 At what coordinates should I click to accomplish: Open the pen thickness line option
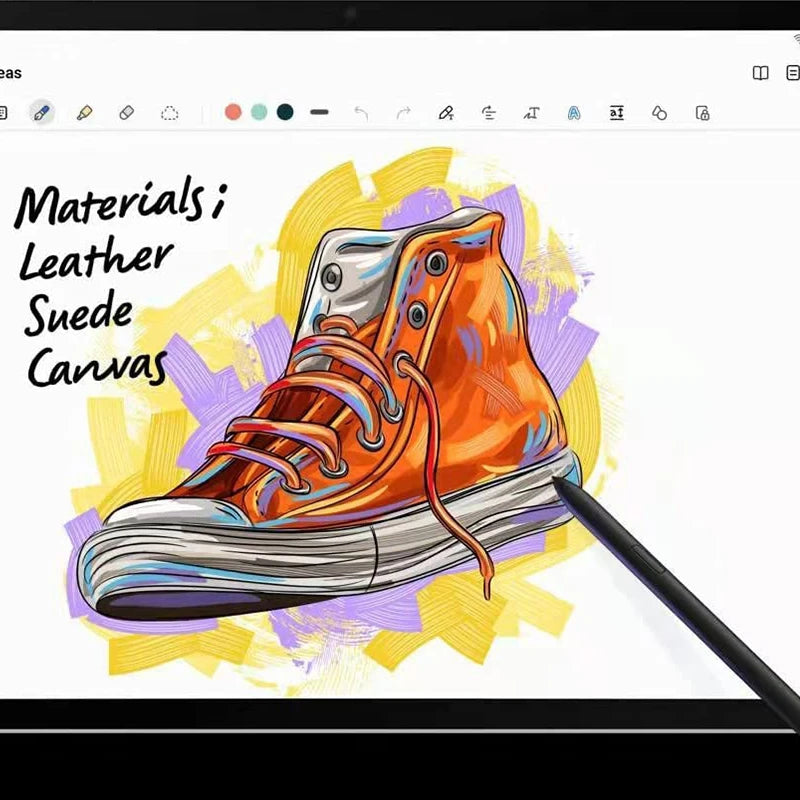tap(319, 112)
